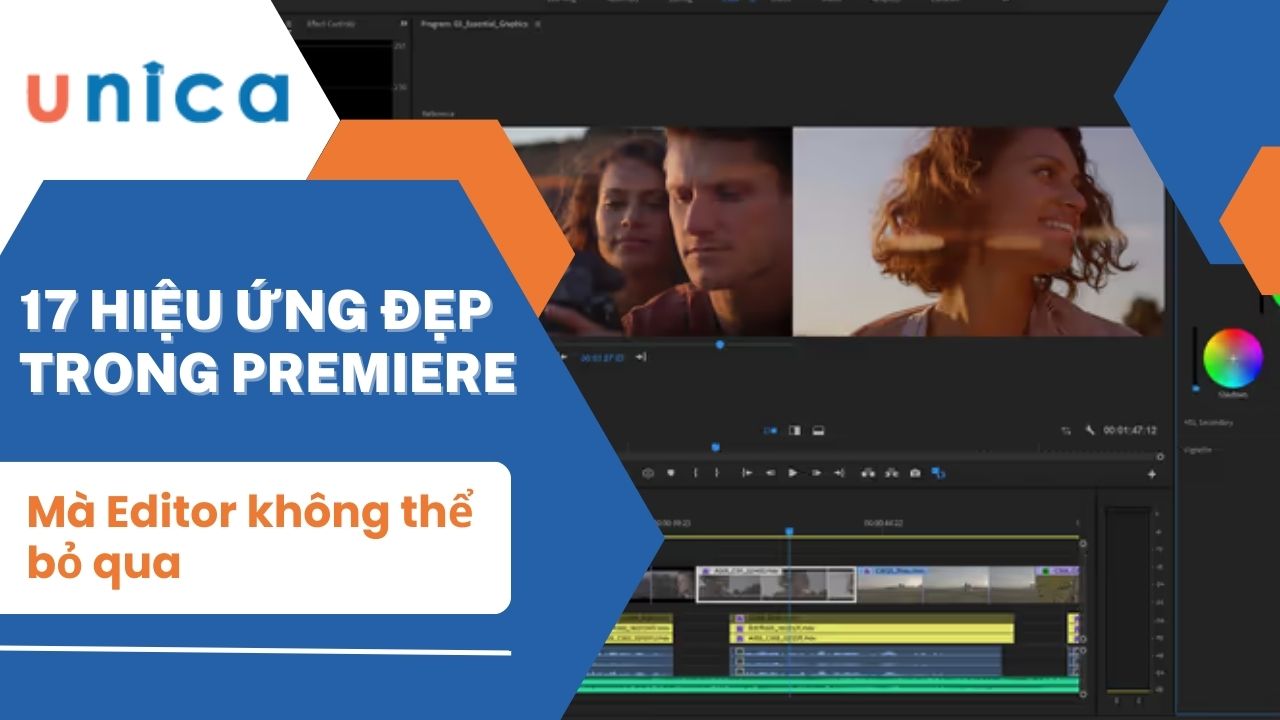Export a frame with the camera icon
1280x720 pixels.
[x=914, y=473]
